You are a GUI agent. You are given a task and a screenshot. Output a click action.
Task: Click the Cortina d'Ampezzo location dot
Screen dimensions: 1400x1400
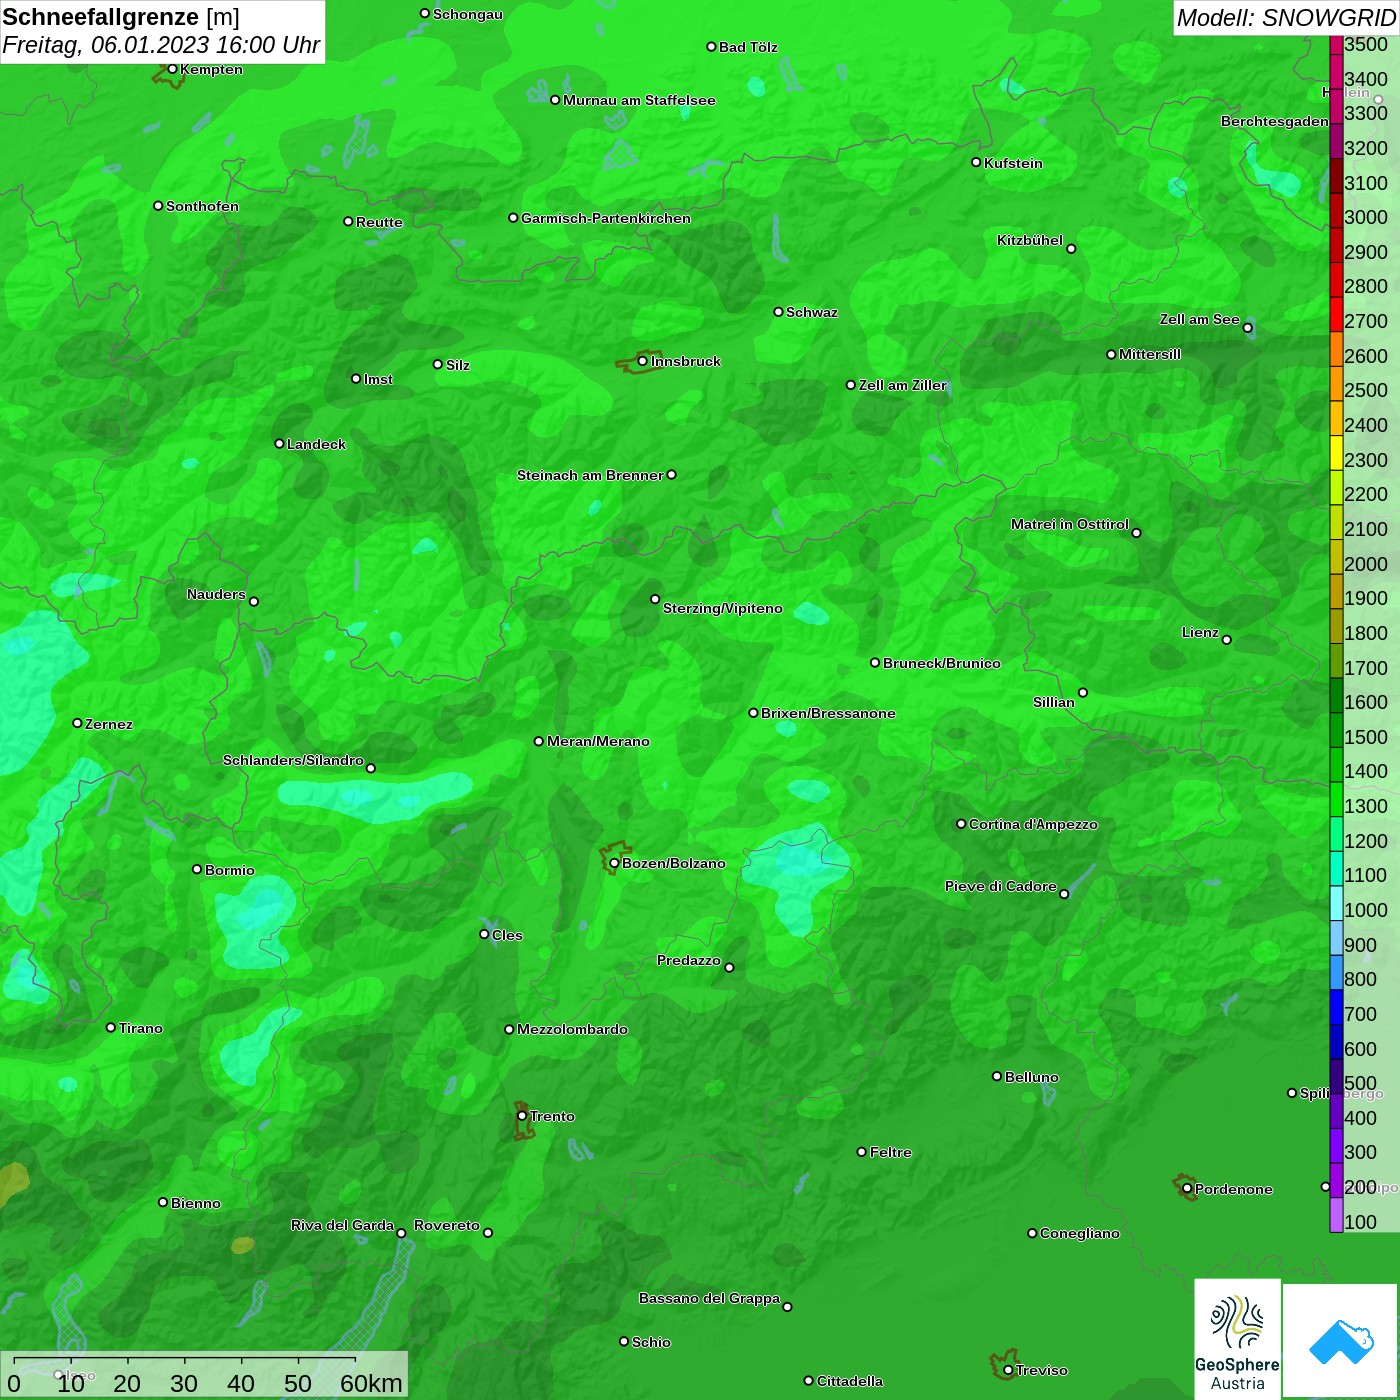(x=961, y=824)
